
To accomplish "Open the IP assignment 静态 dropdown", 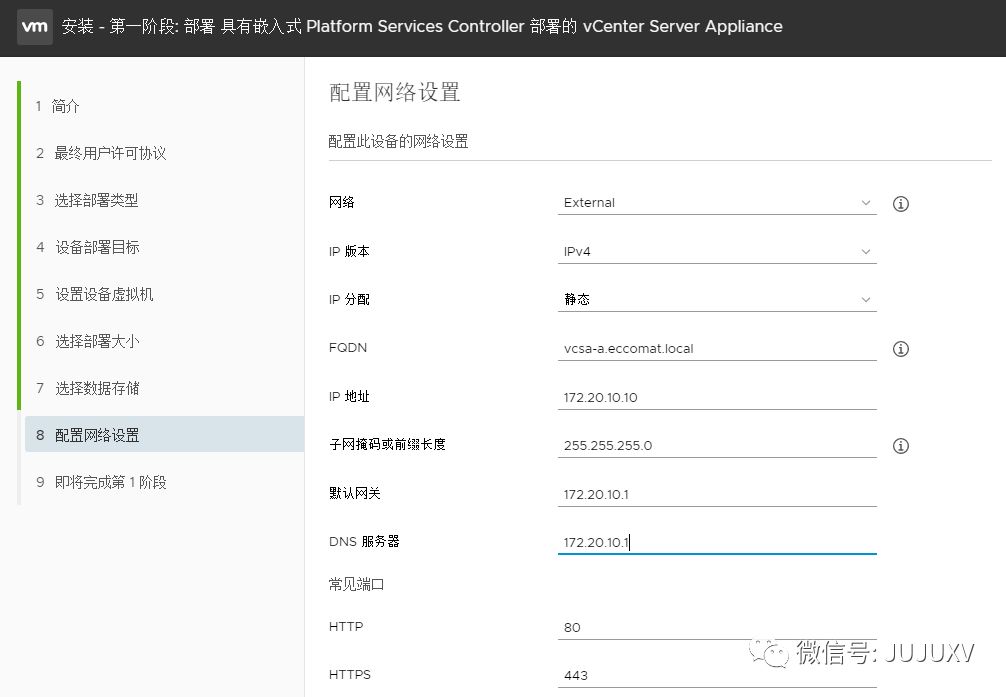I will pyautogui.click(x=717, y=299).
